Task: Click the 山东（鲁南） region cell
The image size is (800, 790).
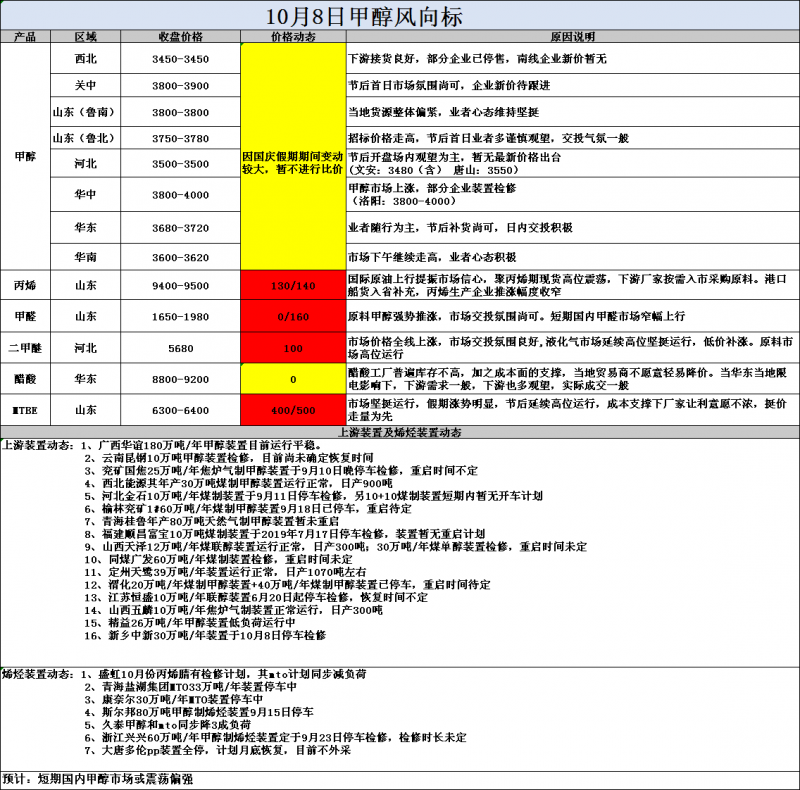Action: coord(85,112)
